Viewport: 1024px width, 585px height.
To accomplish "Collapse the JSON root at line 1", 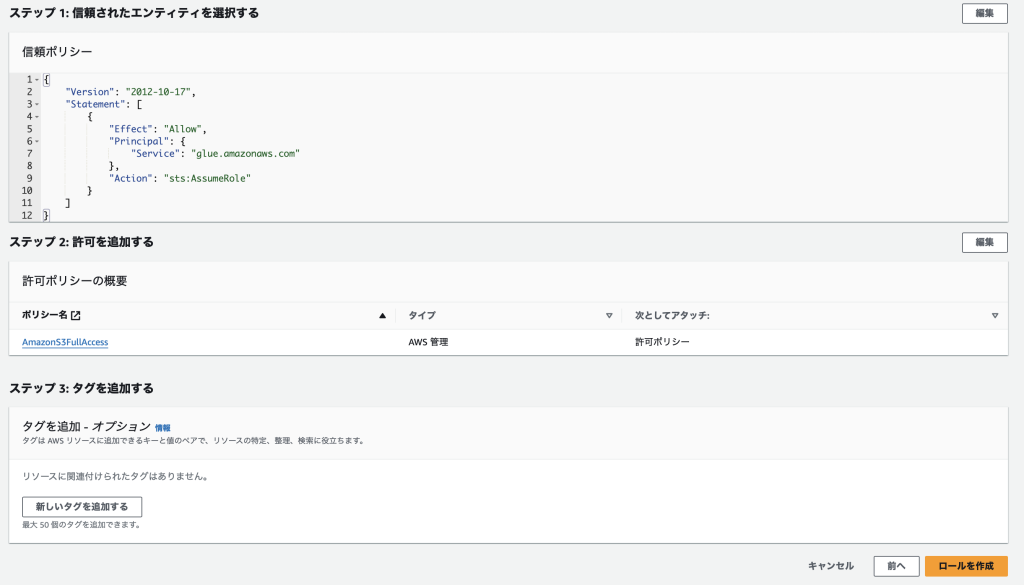I will (x=37, y=79).
